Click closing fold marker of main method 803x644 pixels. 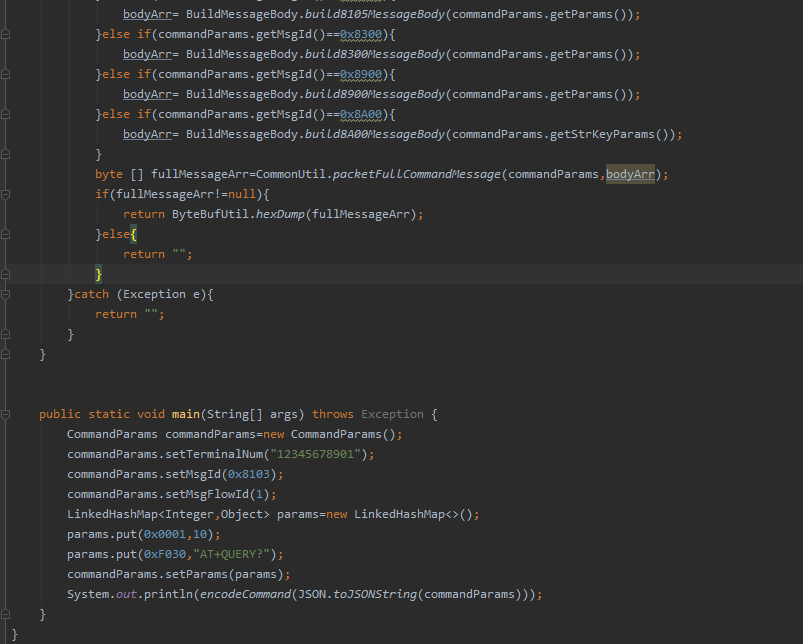(7, 614)
